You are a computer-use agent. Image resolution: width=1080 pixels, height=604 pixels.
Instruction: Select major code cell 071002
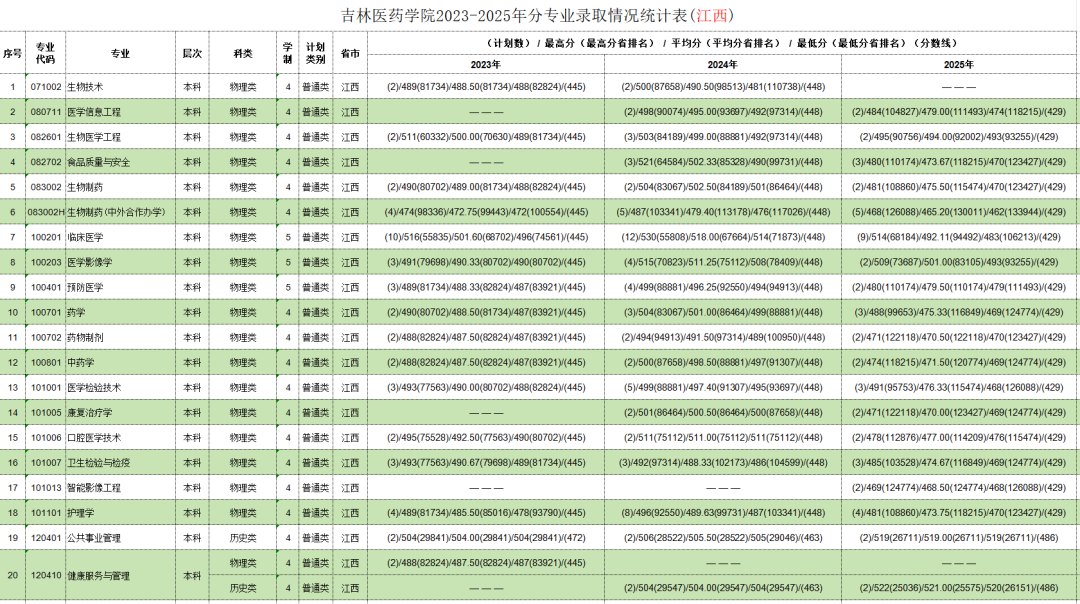(x=45, y=87)
